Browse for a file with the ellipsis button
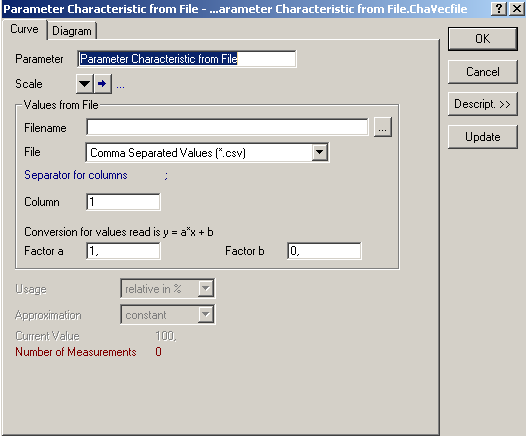This screenshot has width=526, height=436. 383,127
